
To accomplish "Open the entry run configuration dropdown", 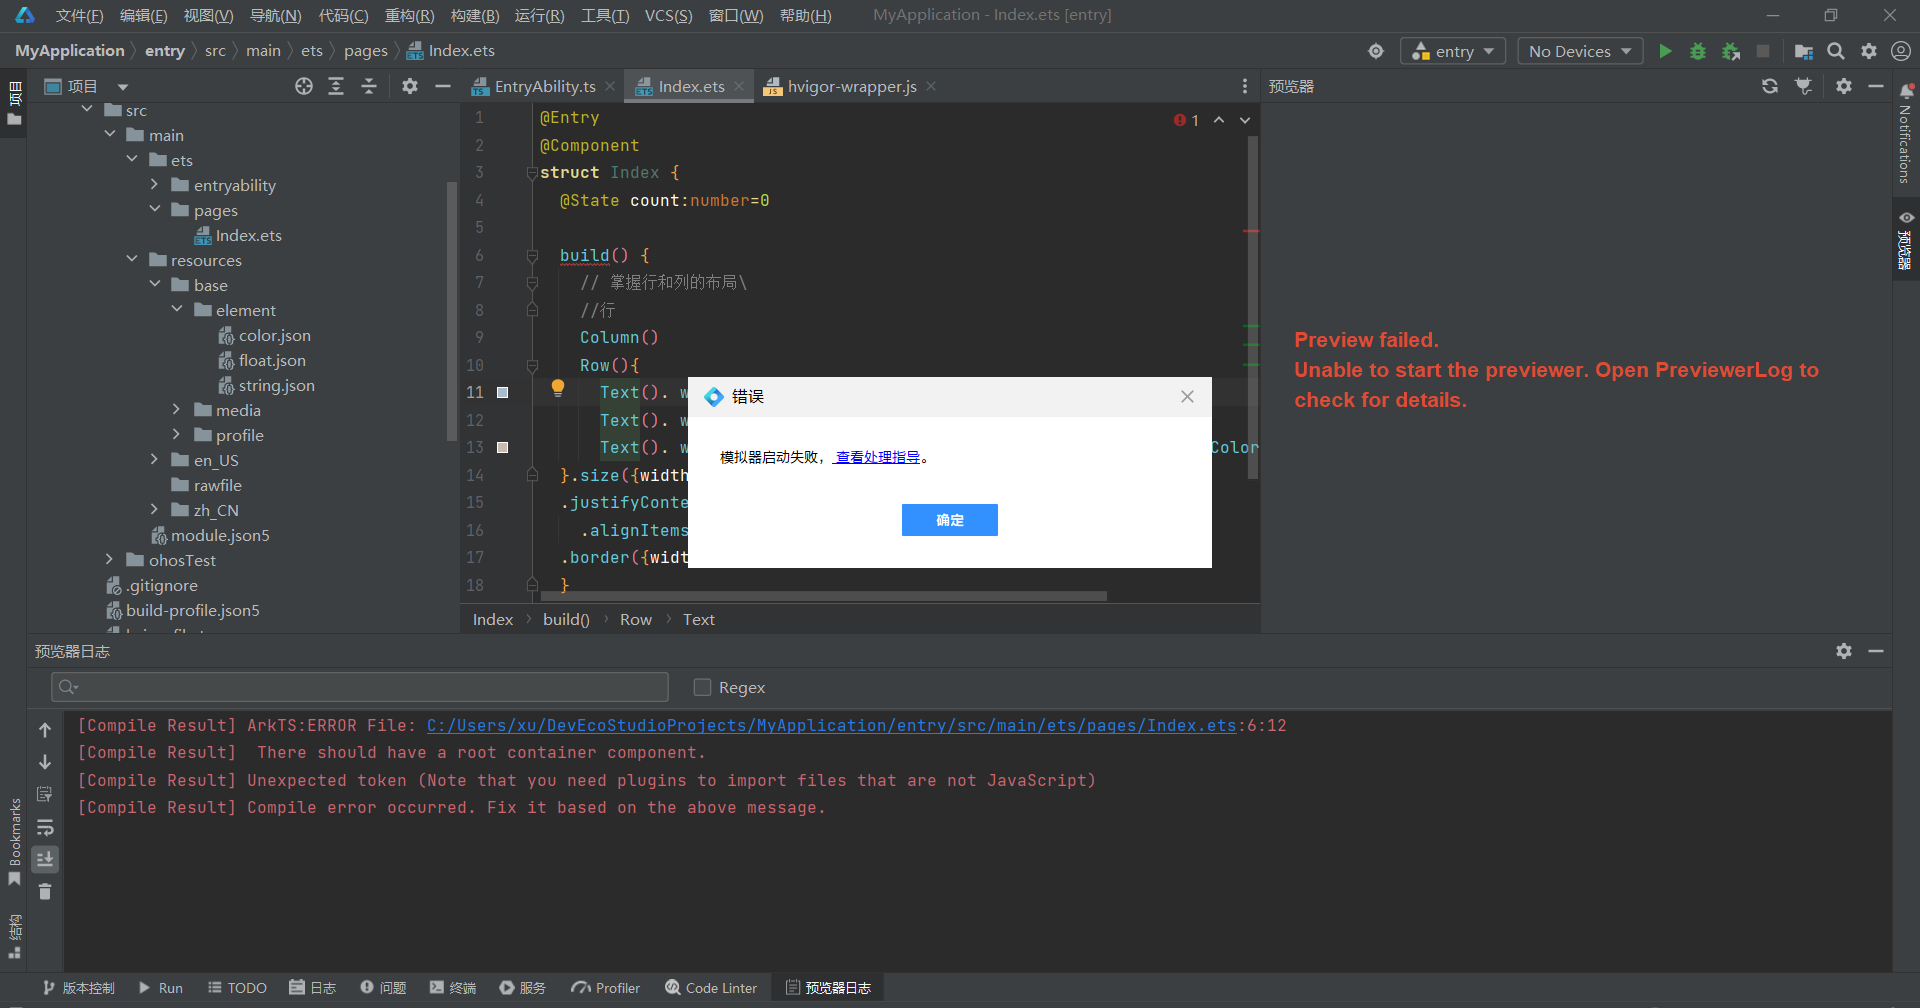I will (x=1453, y=51).
